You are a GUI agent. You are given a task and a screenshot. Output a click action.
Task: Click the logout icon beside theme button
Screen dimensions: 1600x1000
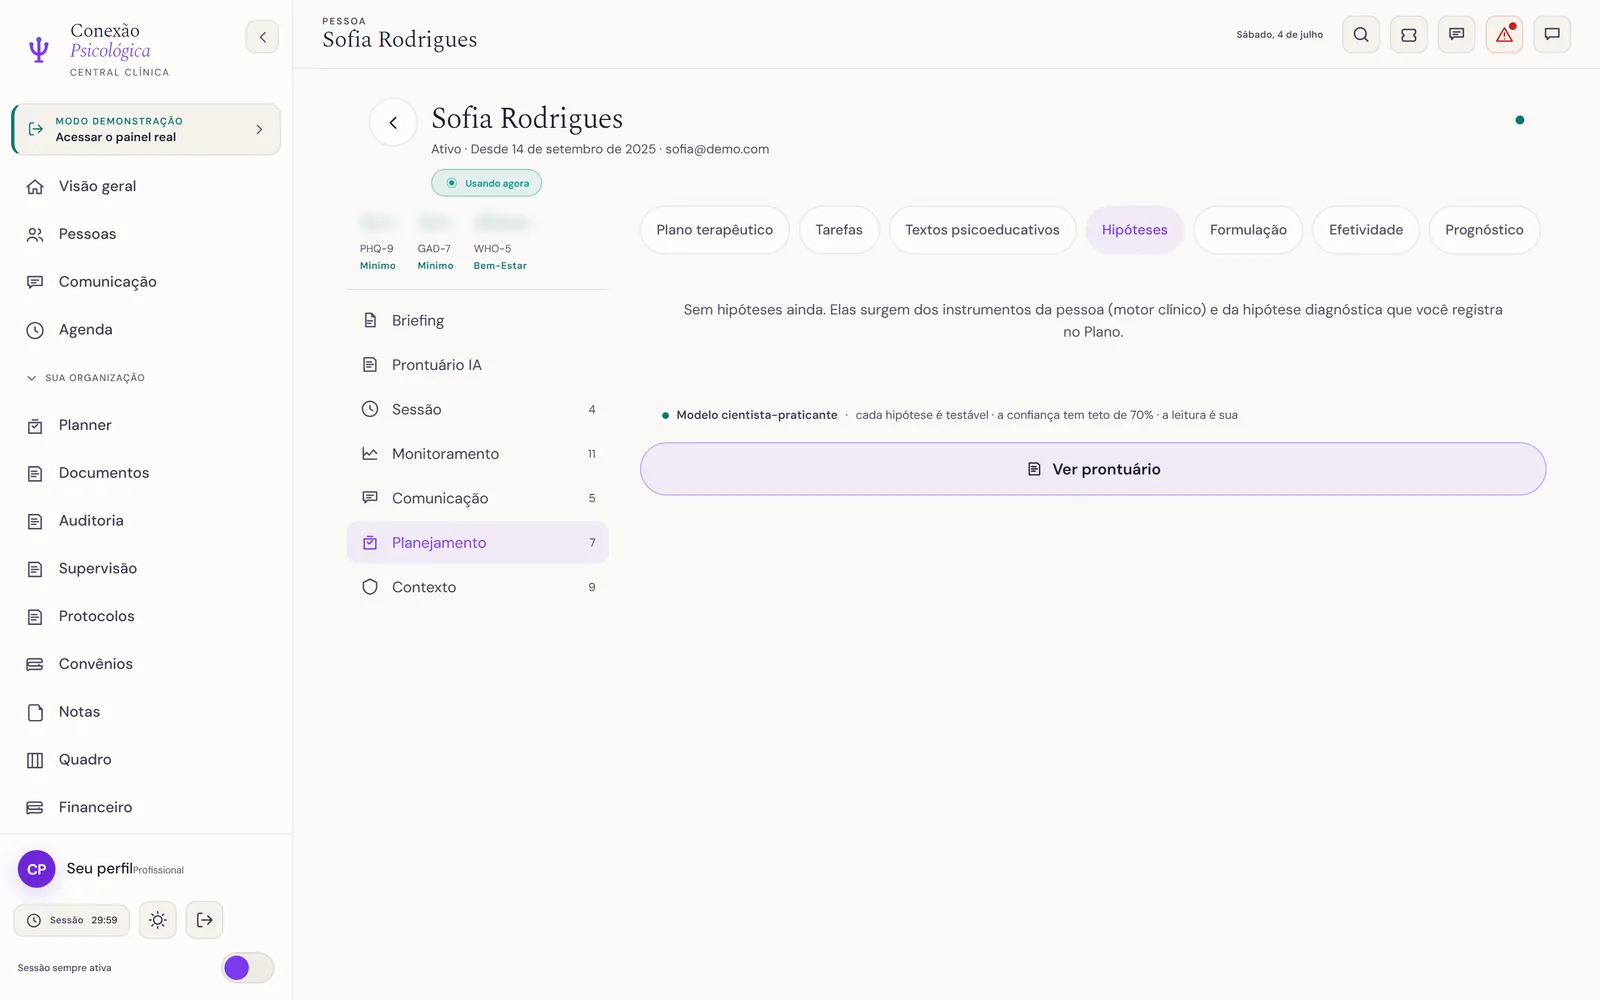pos(205,920)
